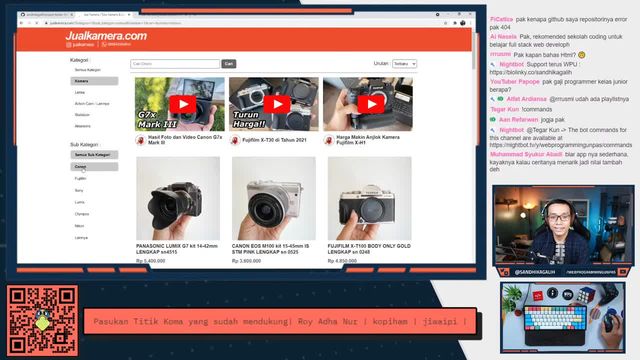Click the keyboard camera feed
This screenshot has width=640, height=360.
pos(563,317)
